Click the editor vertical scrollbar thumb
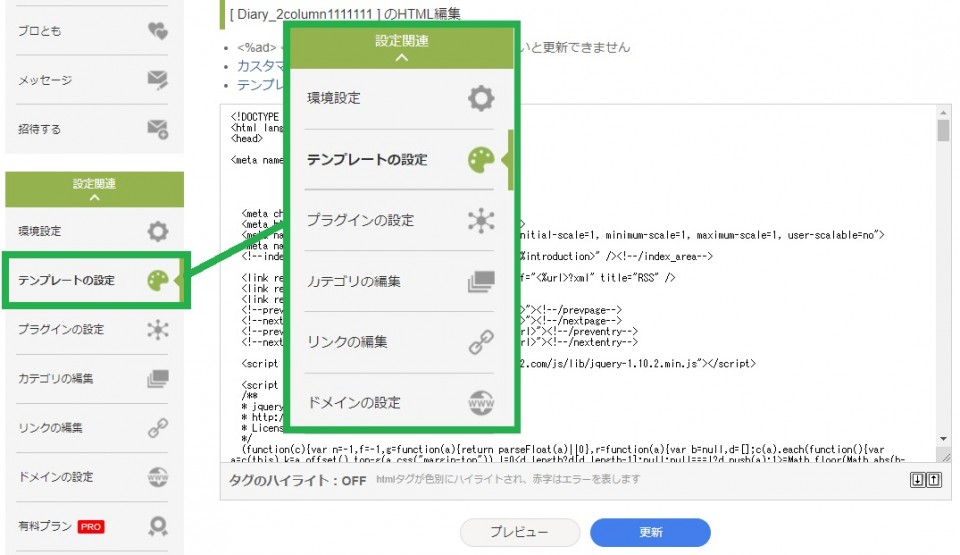The image size is (960, 555). [x=943, y=130]
